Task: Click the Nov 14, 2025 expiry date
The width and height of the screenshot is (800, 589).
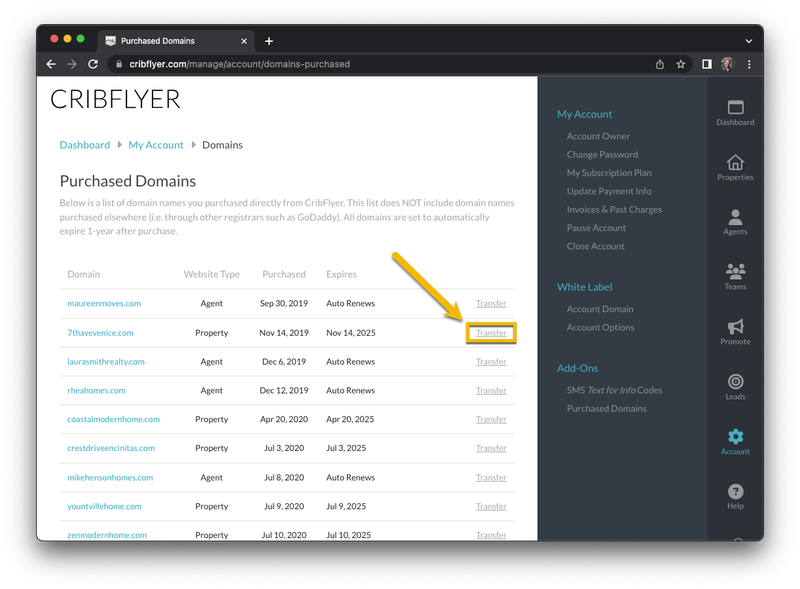Action: [351, 333]
